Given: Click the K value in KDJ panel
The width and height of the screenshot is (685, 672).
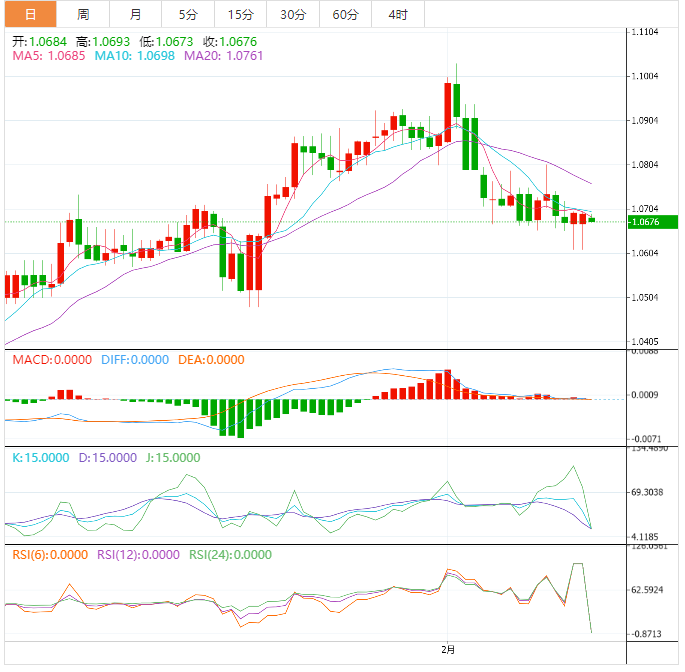Looking at the screenshot, I should tap(40, 457).
